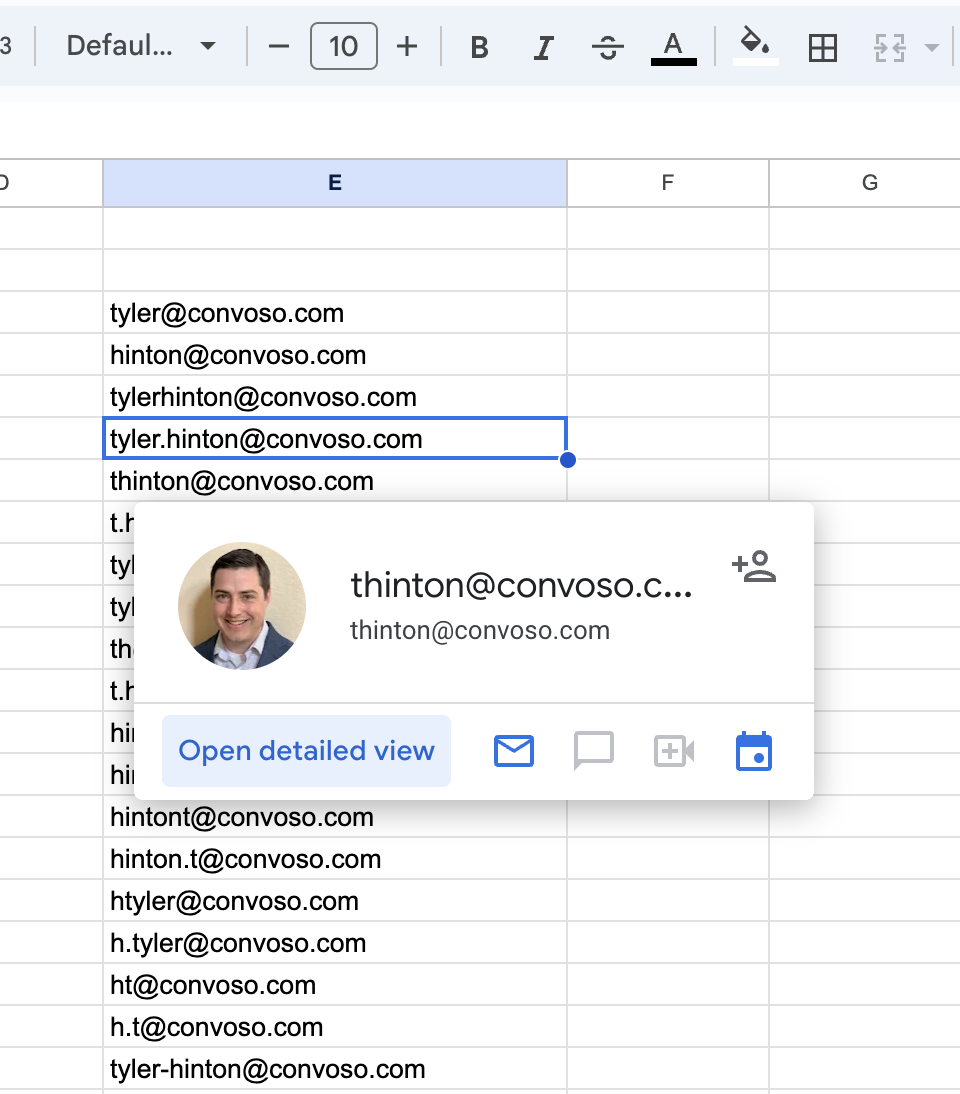Select cell htyler@convoso.com
This screenshot has height=1094, width=960.
(335, 900)
